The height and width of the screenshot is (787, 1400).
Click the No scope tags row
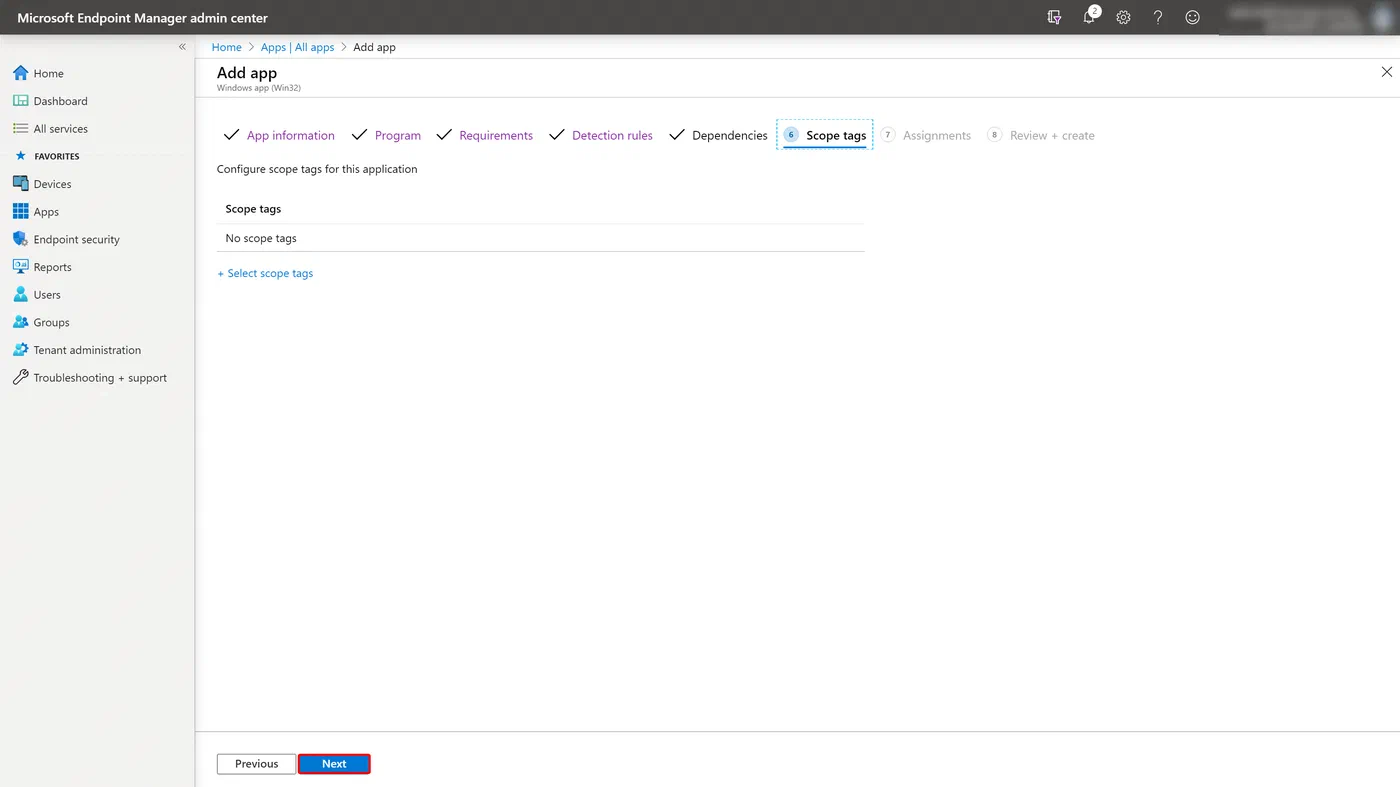click(x=540, y=238)
